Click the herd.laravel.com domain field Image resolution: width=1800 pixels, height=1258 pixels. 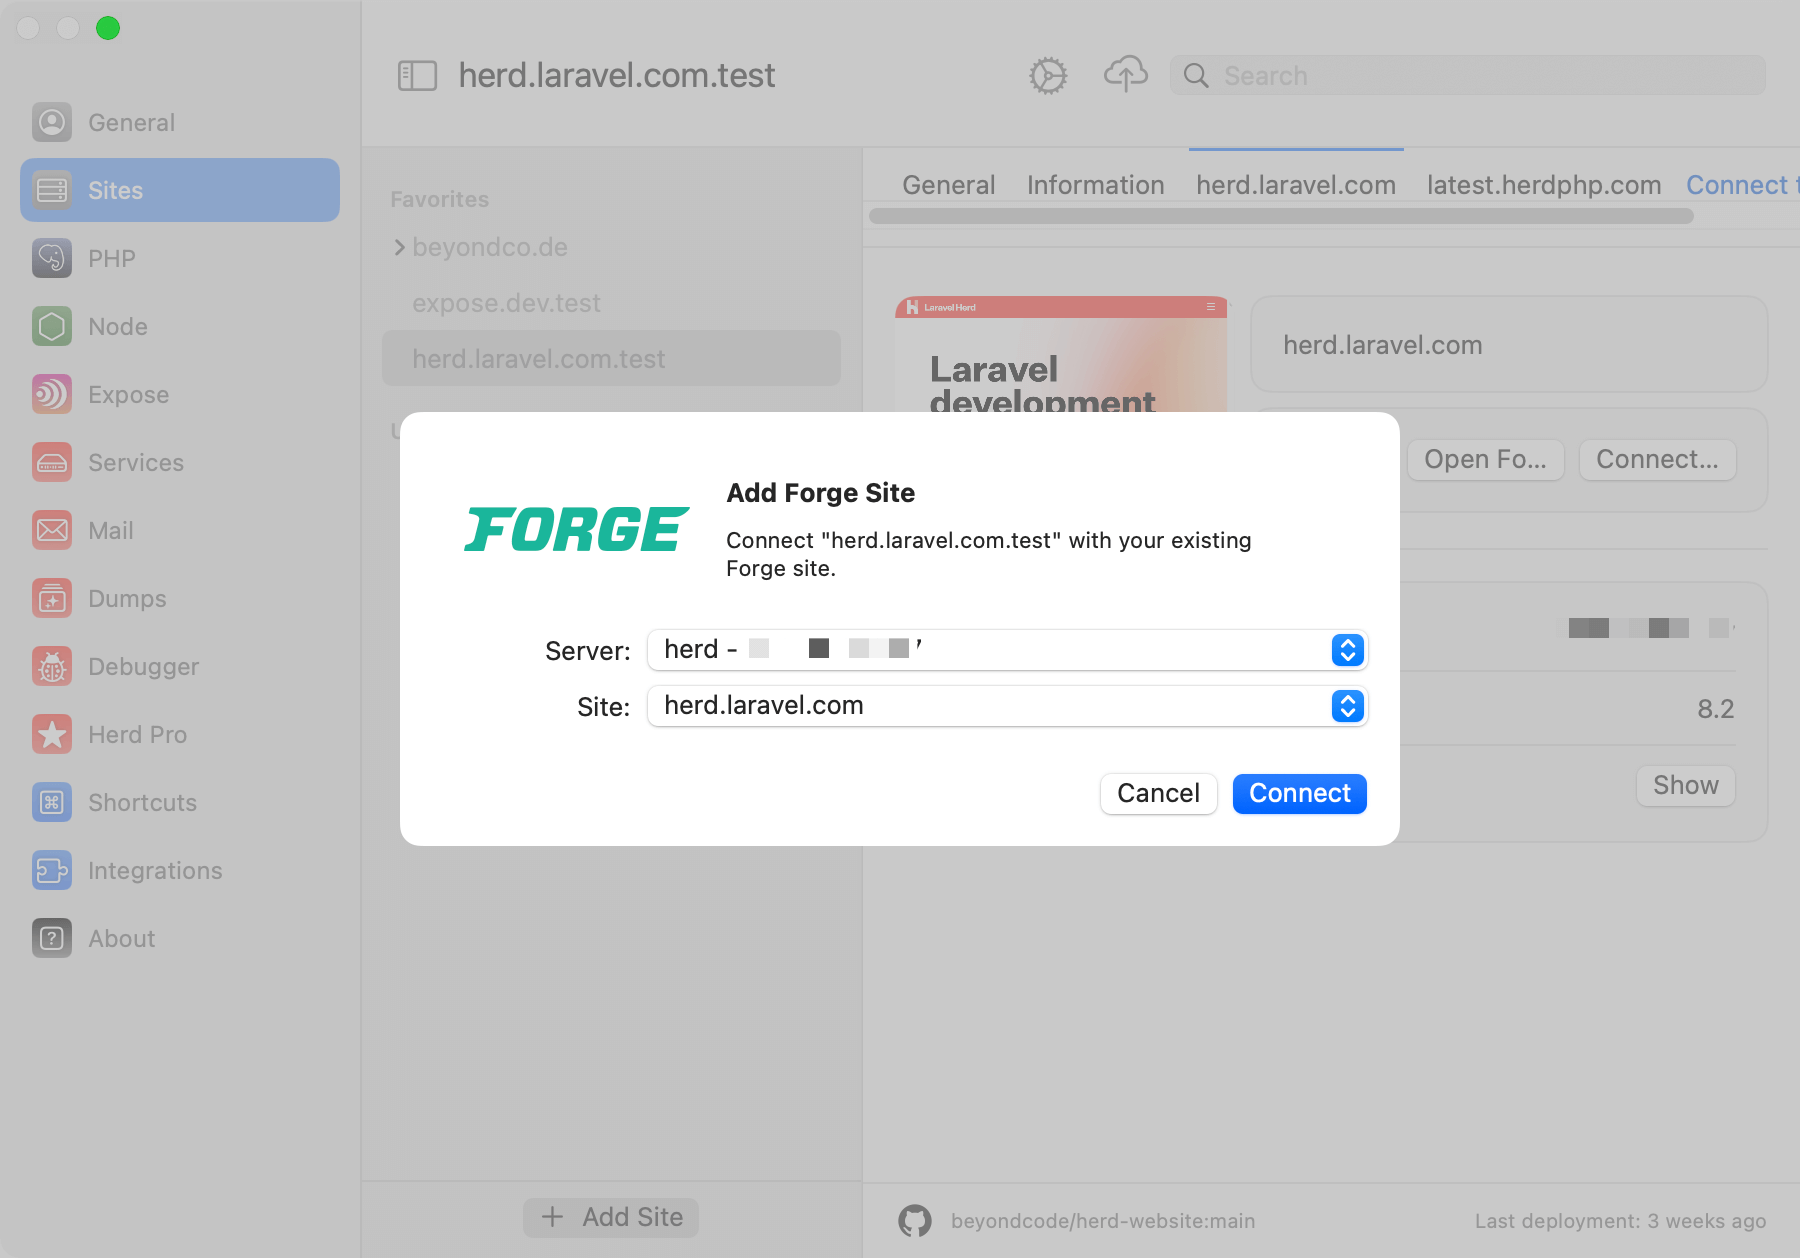(x=1509, y=345)
